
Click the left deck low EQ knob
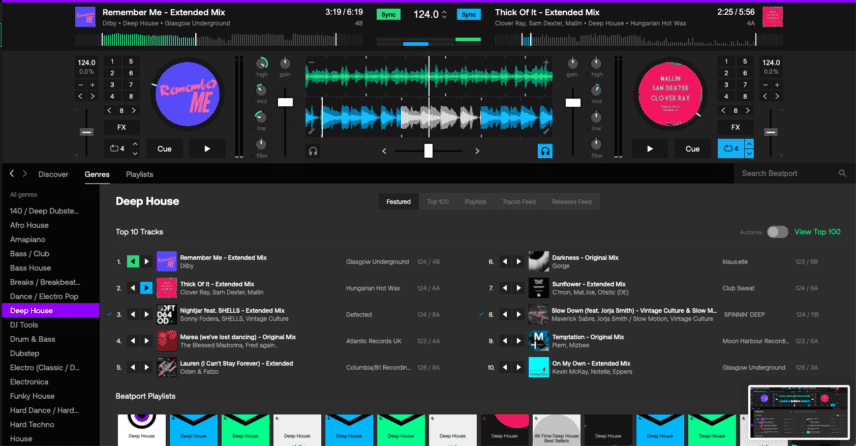(x=261, y=117)
